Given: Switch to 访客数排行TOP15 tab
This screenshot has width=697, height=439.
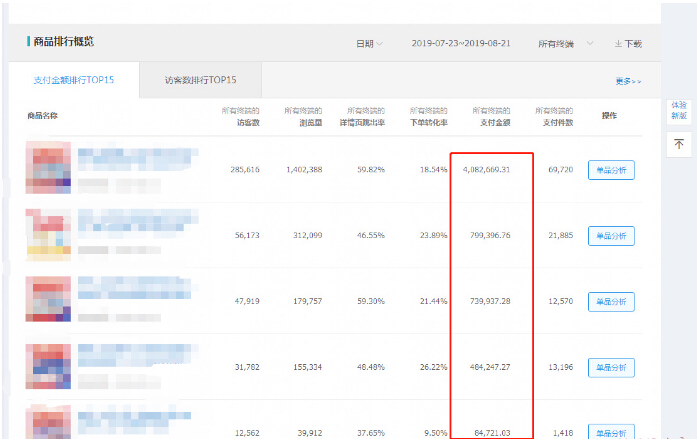Looking at the screenshot, I should (200, 80).
